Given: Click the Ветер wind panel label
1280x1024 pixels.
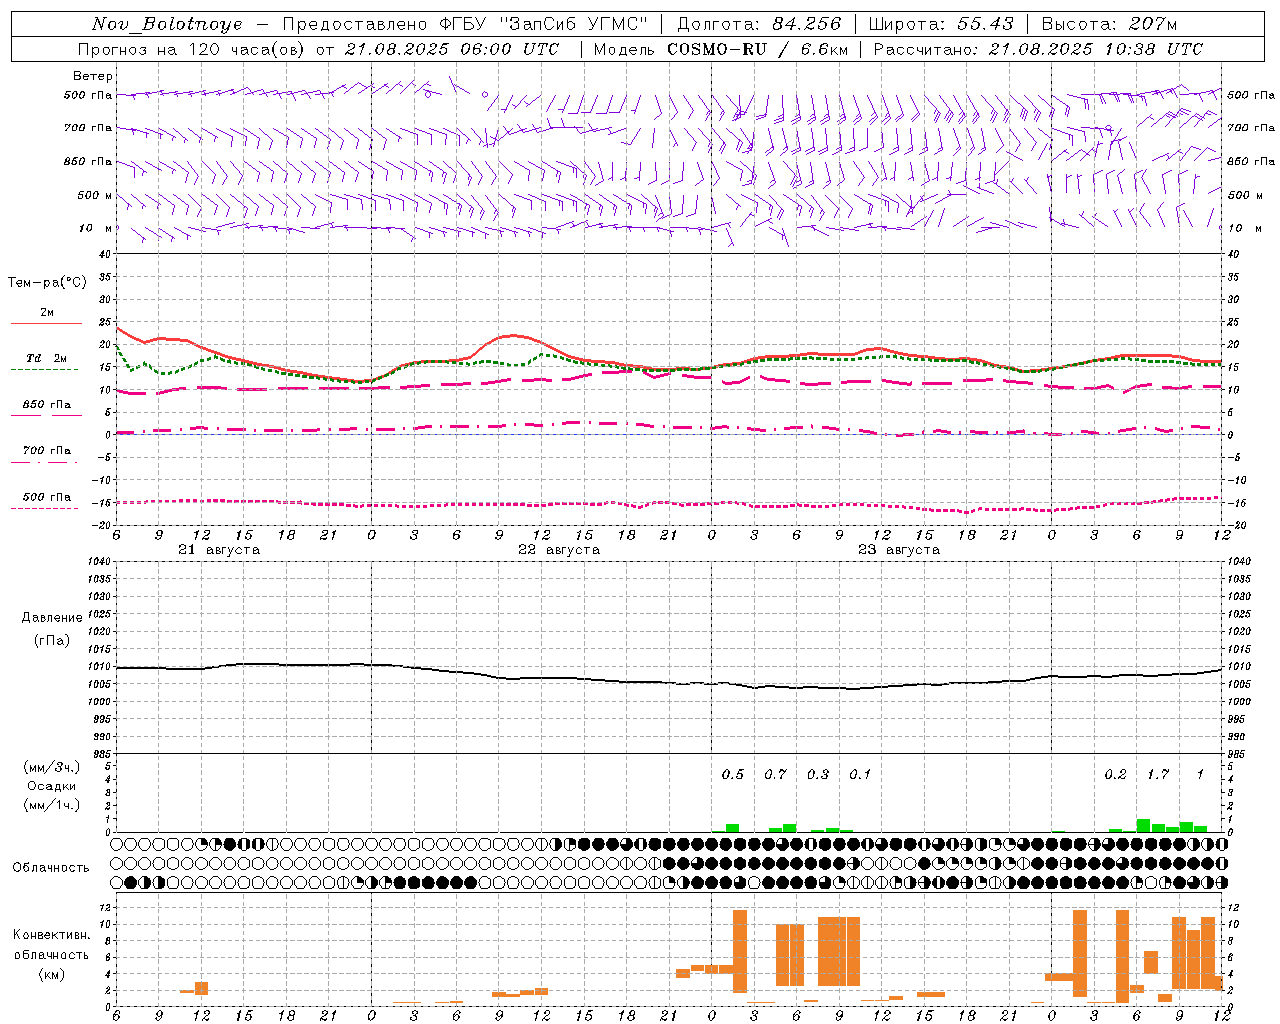Looking at the screenshot, I should tap(93, 76).
